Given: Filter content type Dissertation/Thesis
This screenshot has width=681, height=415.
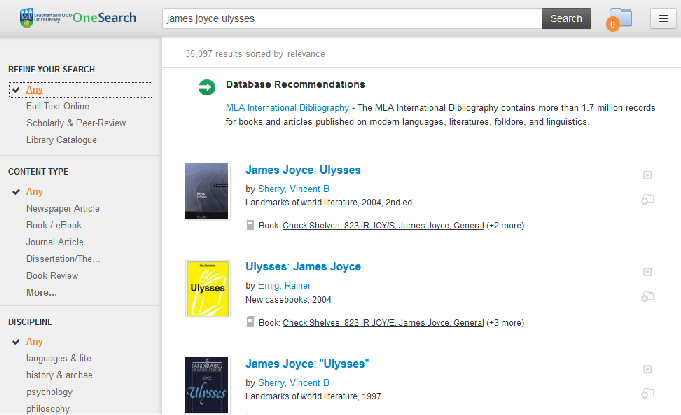Looking at the screenshot, I should [63, 259].
